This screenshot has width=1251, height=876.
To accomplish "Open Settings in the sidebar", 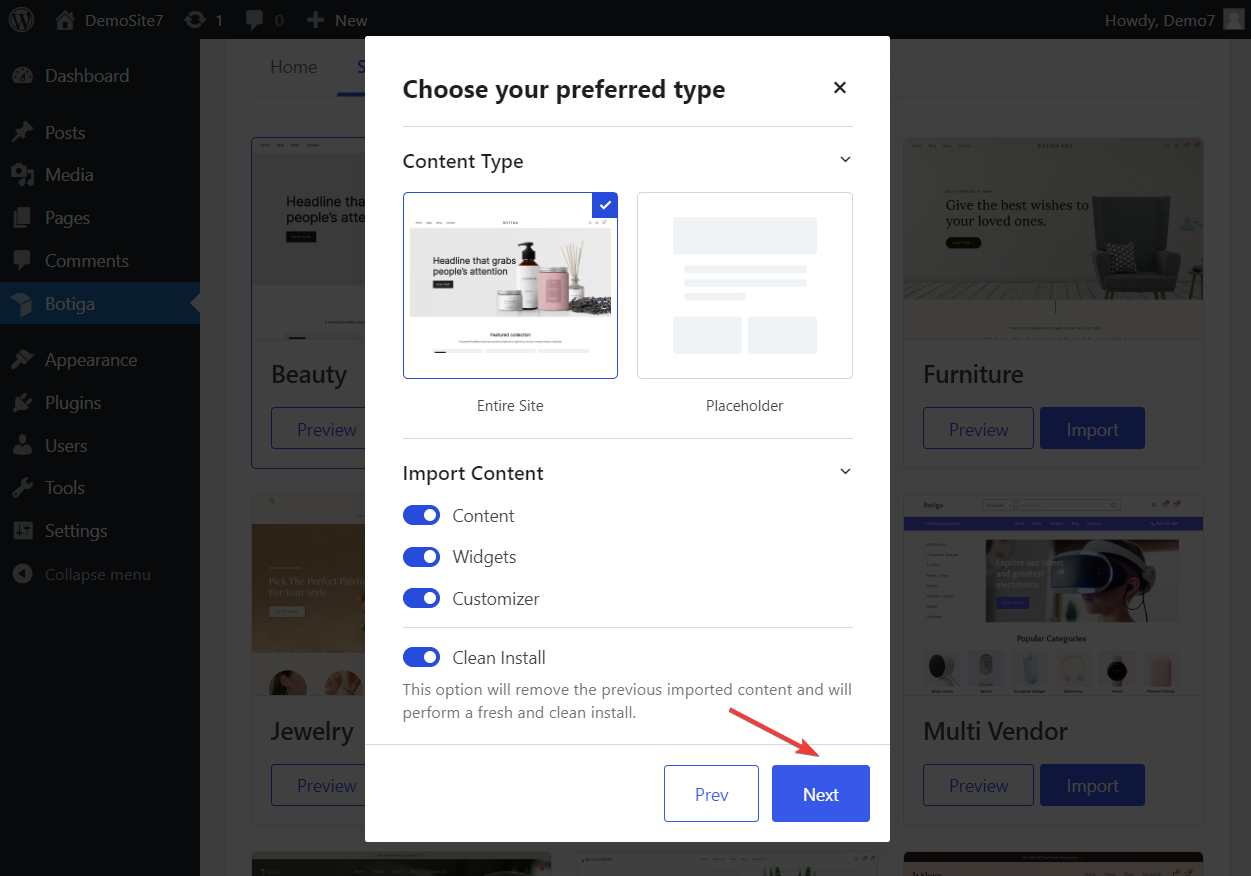I will click(100, 531).
